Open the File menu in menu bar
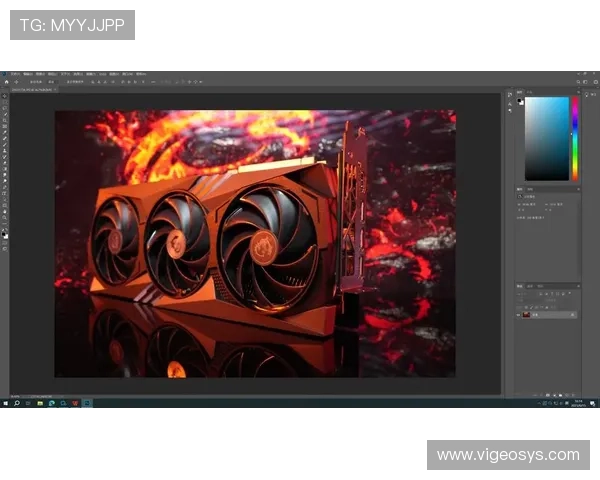600x480 pixels. click(x=15, y=73)
